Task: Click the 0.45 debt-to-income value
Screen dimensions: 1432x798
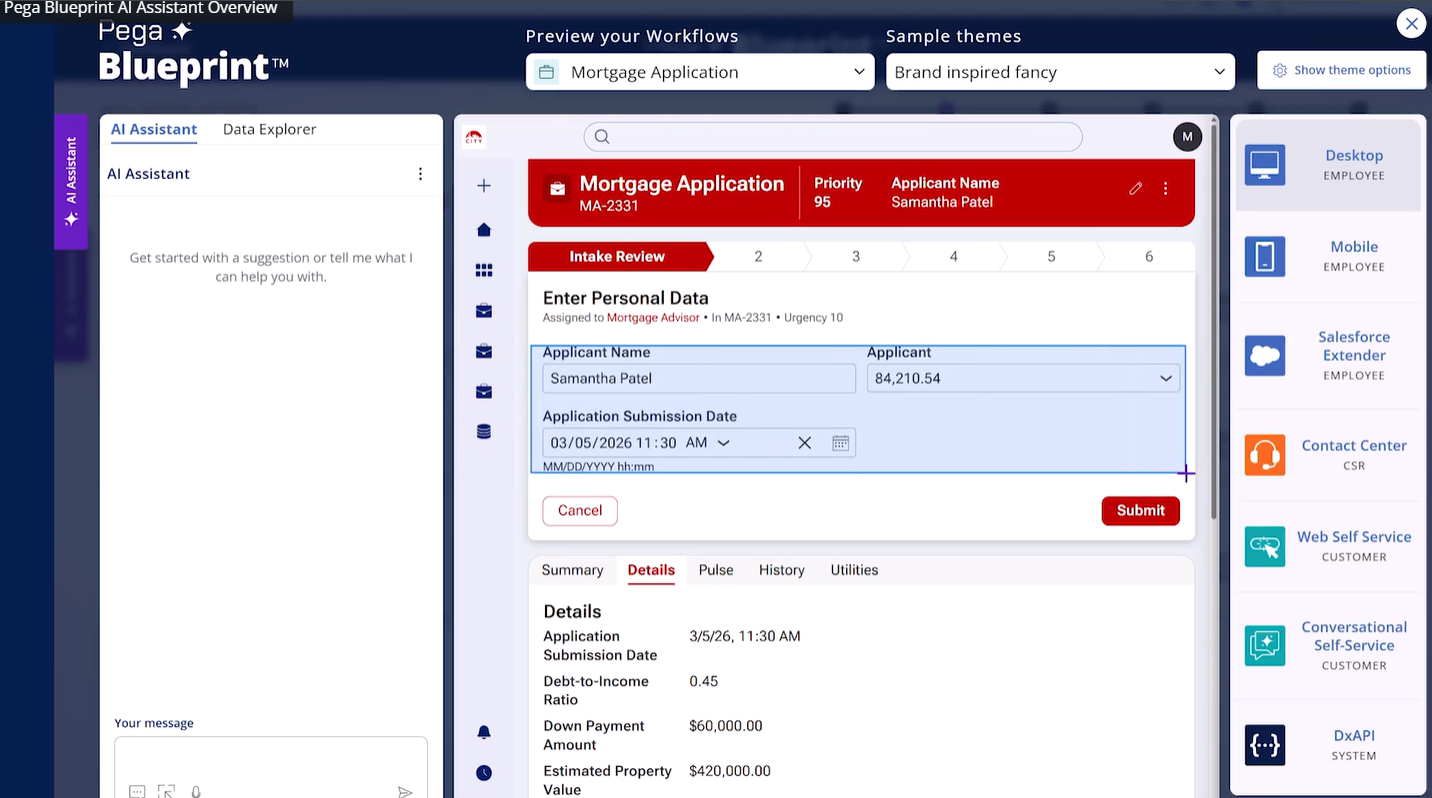Action: [704, 681]
